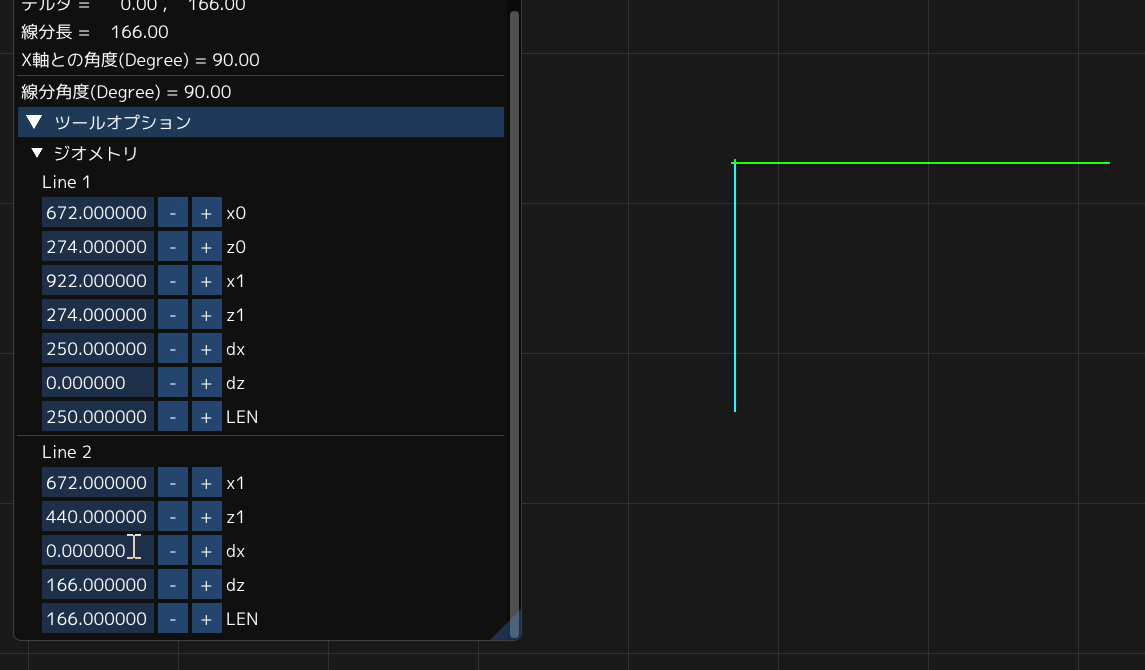This screenshot has width=1145, height=670.
Task: Increase Line 1 x0 with the plus button
Action: click(x=207, y=212)
